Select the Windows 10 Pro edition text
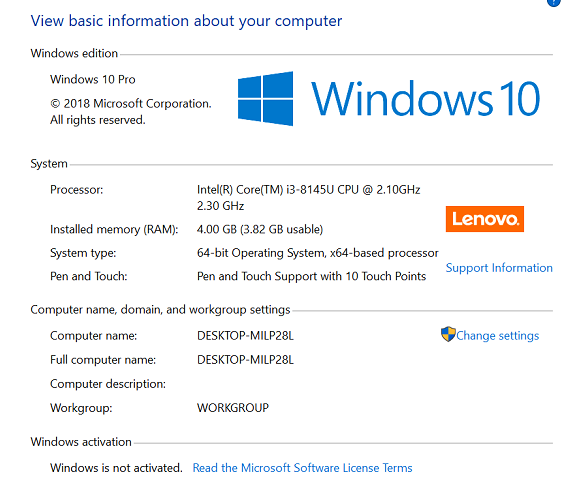This screenshot has height=485, width=563. point(93,79)
